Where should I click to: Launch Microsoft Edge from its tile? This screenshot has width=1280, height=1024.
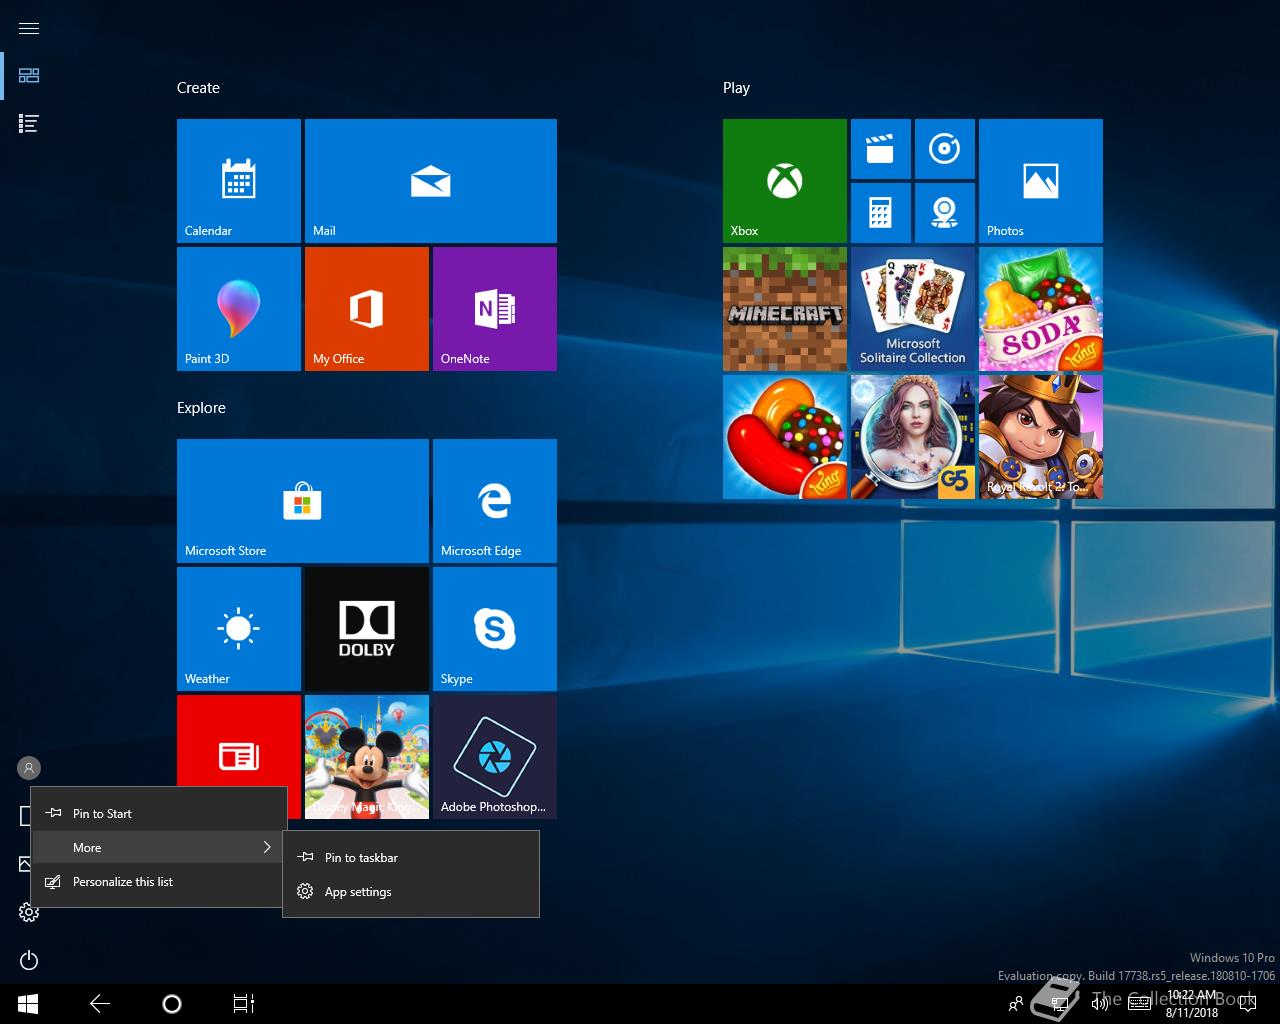495,501
